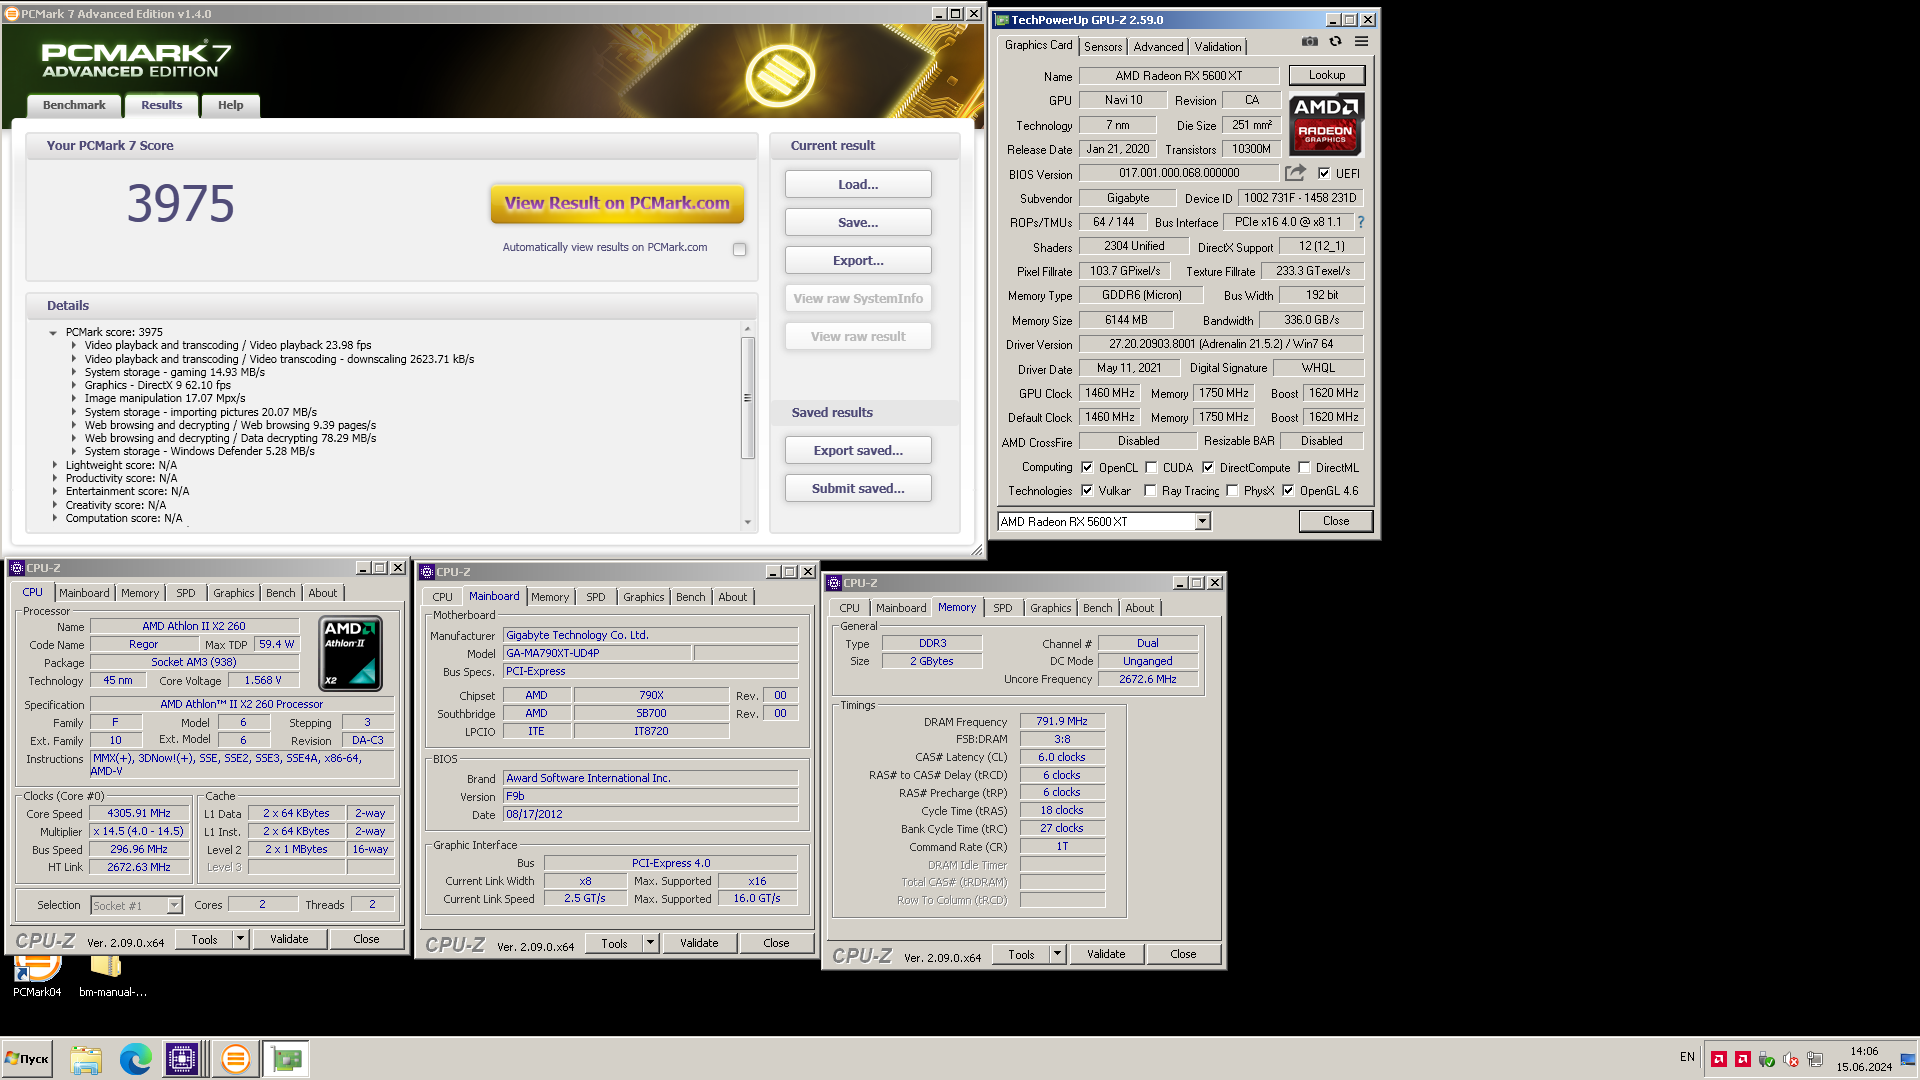Switch to the Benchmark tab in PCMark 7
The width and height of the screenshot is (1920, 1080).
(74, 105)
